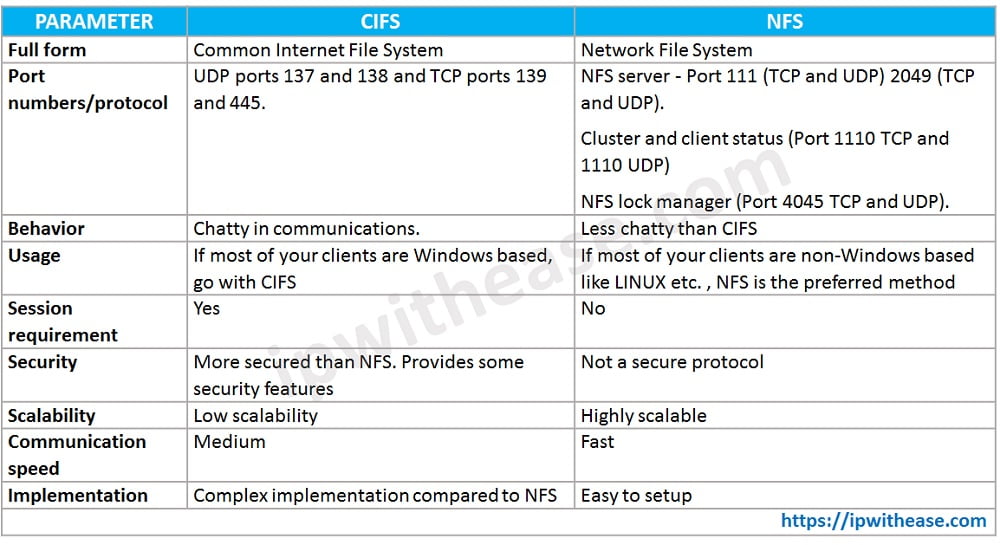Image resolution: width=1000 pixels, height=545 pixels.
Task: Click the Behavior row label
Action: (46, 228)
